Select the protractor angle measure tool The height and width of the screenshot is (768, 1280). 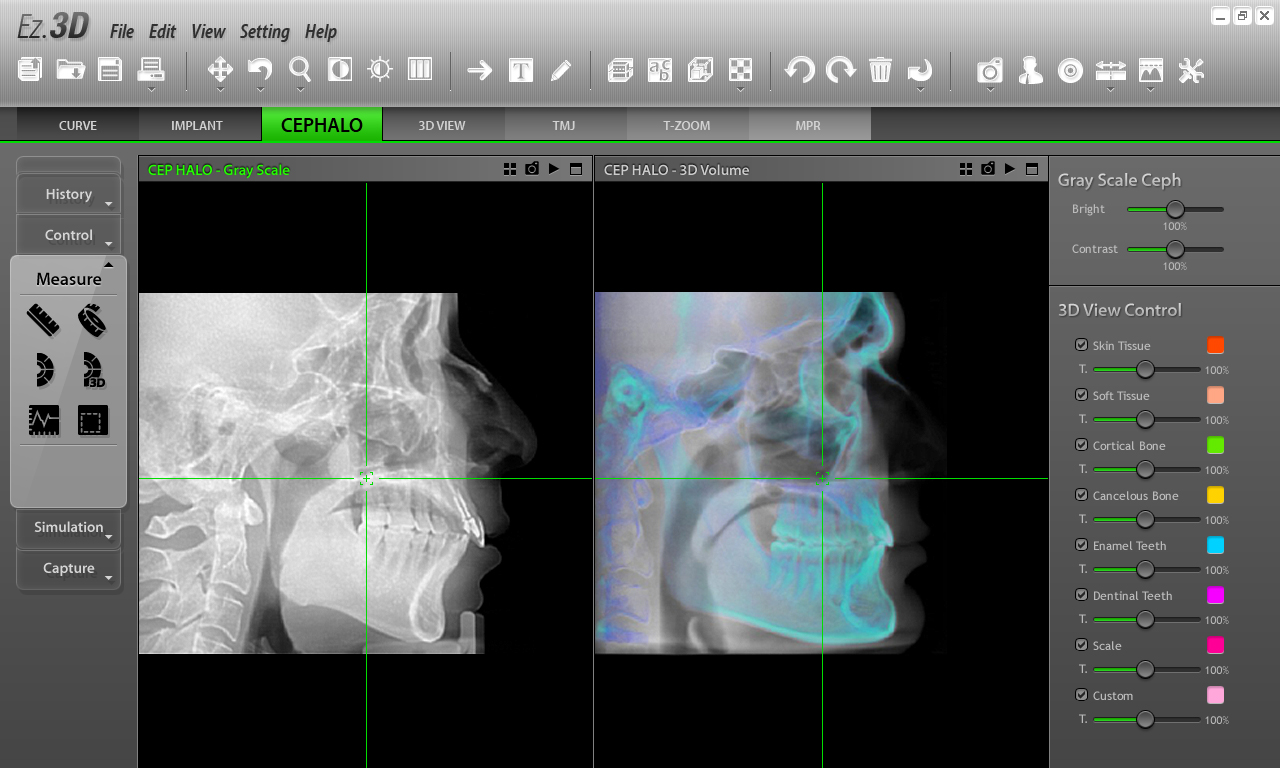click(43, 370)
